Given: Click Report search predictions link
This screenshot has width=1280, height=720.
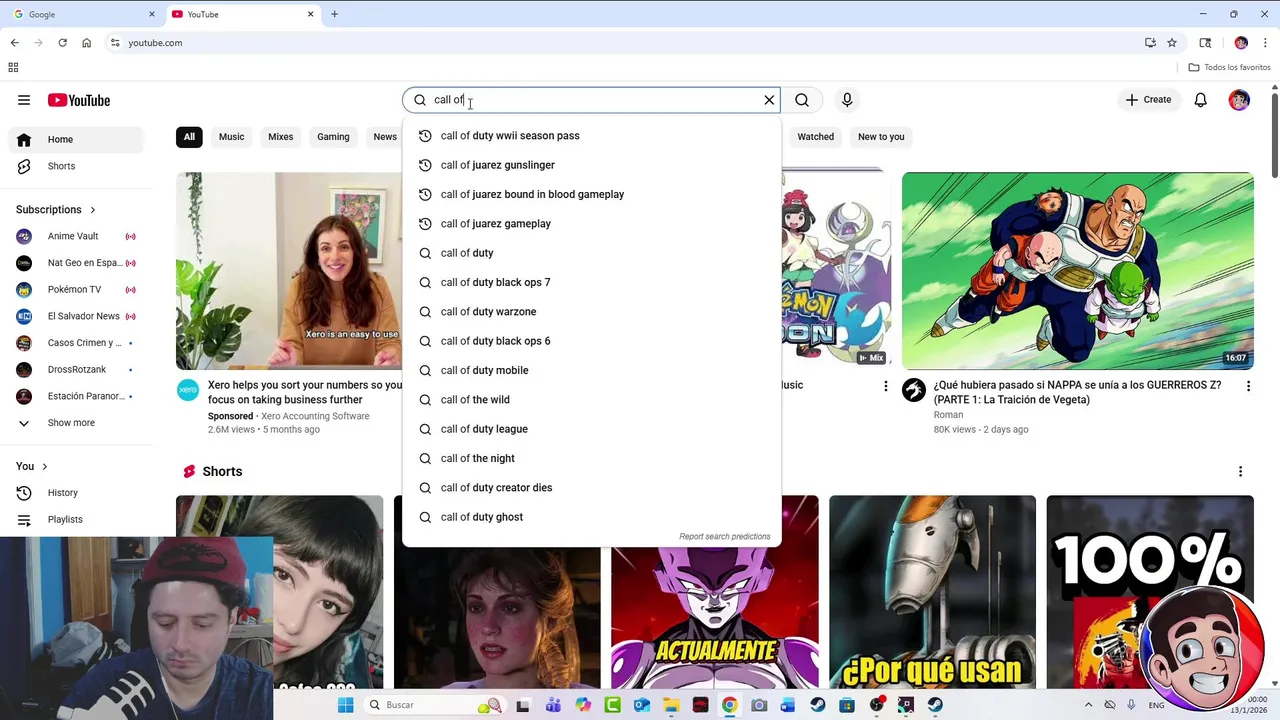Looking at the screenshot, I should click(x=725, y=537).
